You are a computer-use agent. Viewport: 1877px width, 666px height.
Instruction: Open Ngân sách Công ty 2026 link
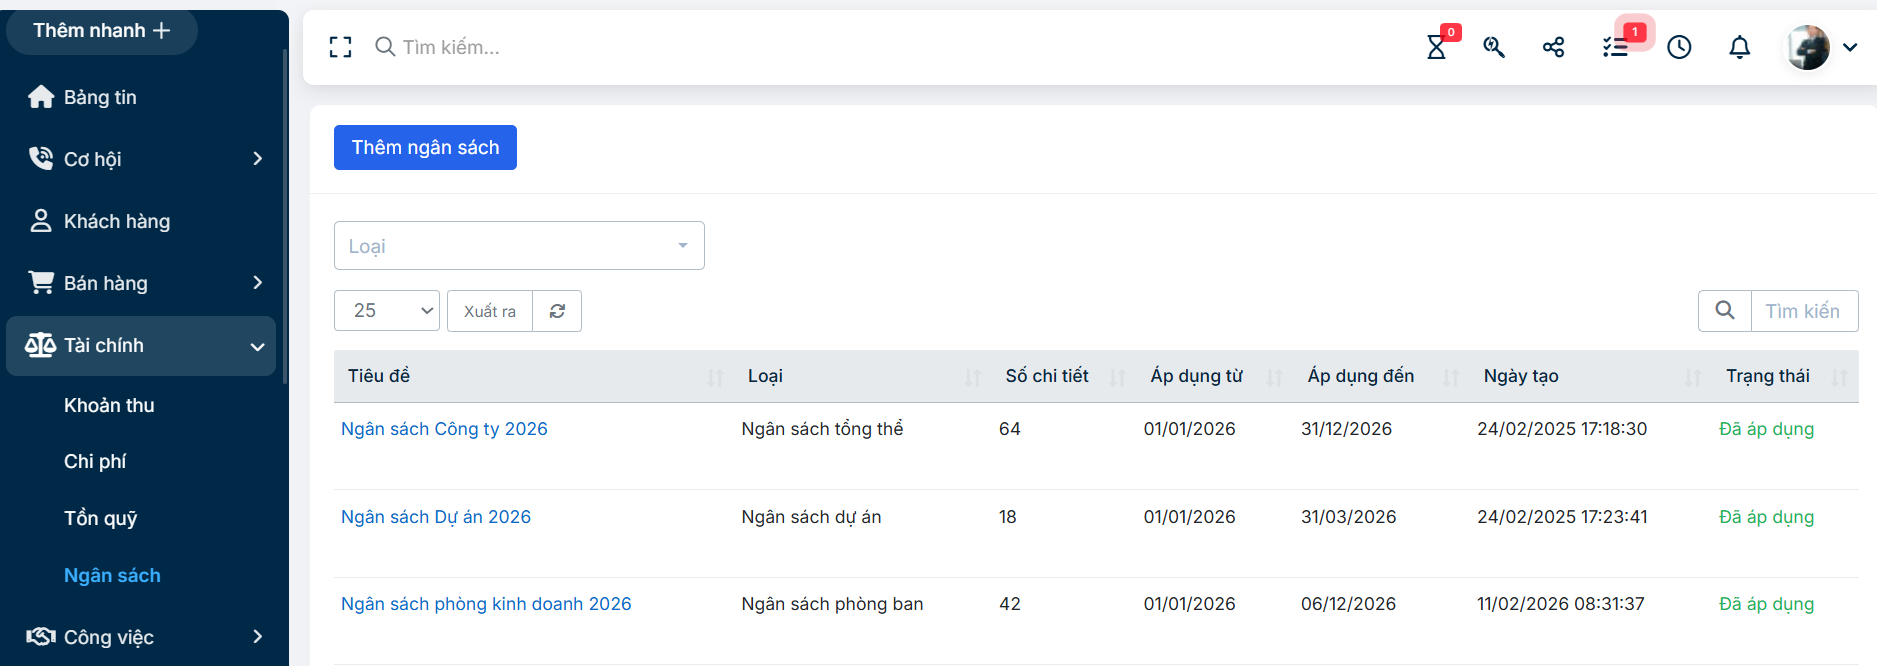pyautogui.click(x=444, y=429)
